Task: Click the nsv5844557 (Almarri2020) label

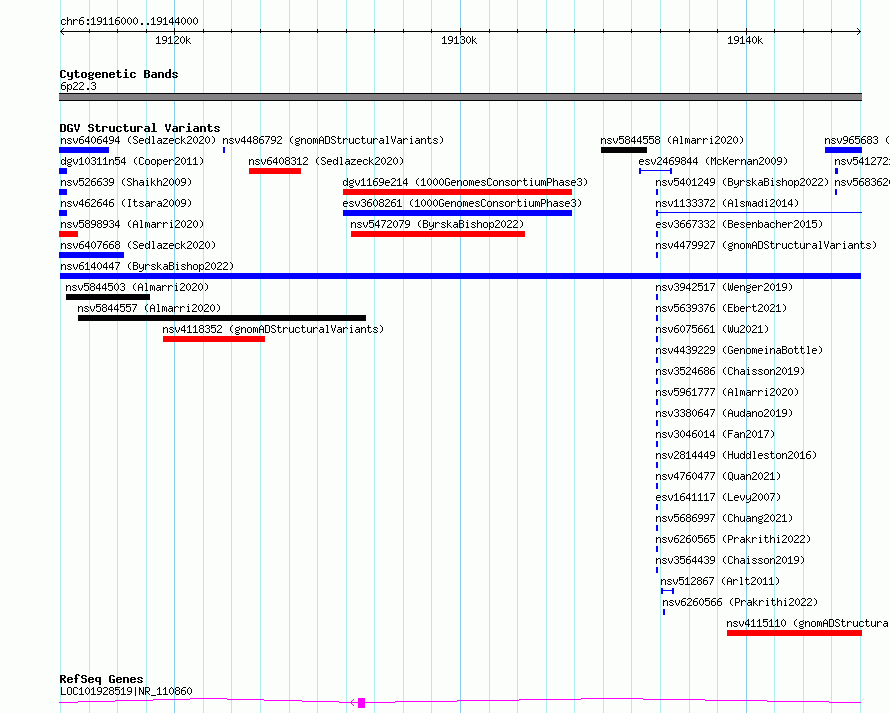Action: (149, 308)
